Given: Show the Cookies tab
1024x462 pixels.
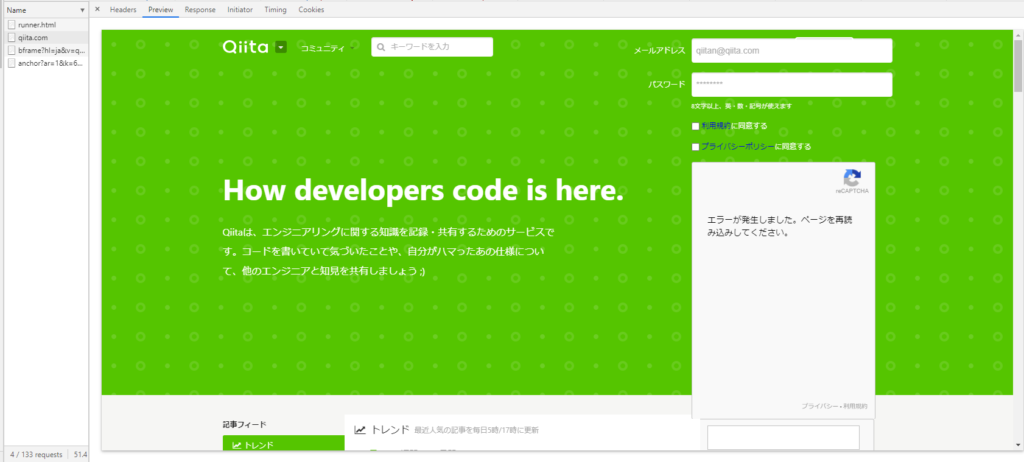Looking at the screenshot, I should tap(311, 10).
